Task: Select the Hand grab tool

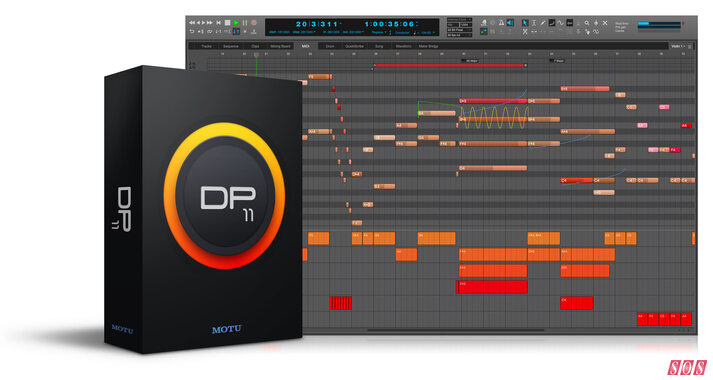Action: [587, 32]
